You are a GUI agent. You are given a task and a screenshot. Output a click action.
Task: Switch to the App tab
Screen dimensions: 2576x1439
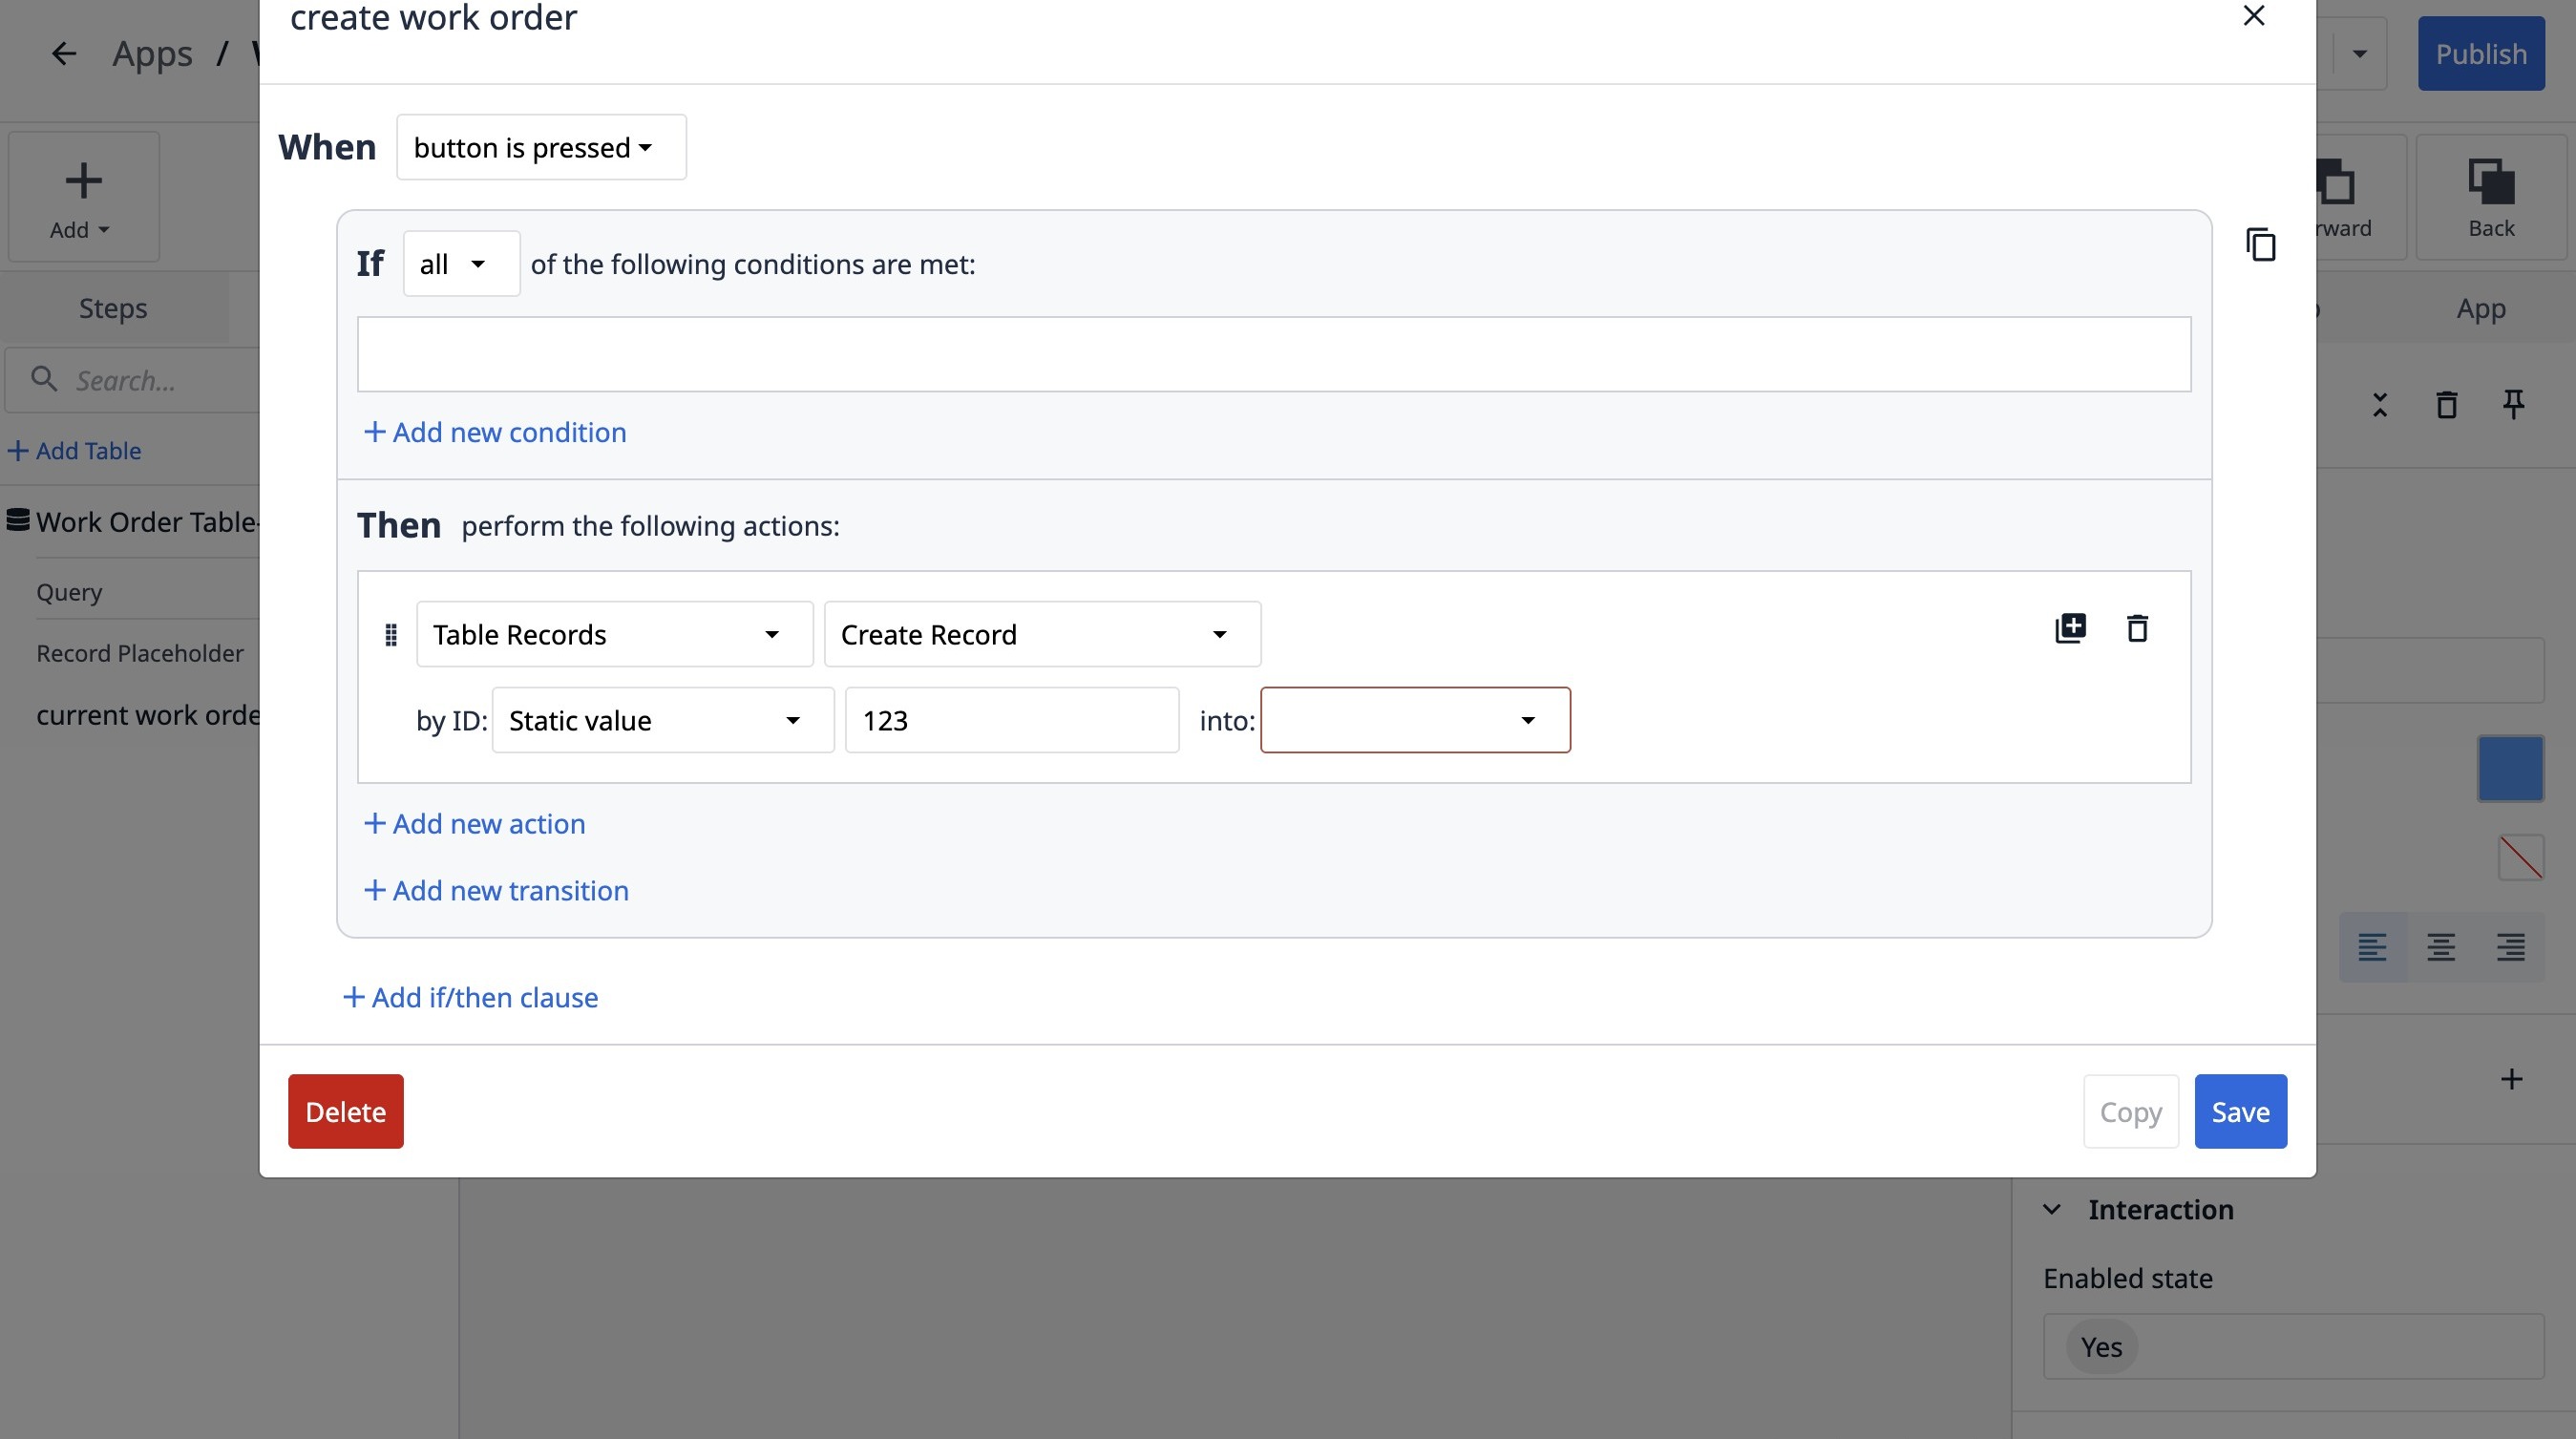[2480, 309]
